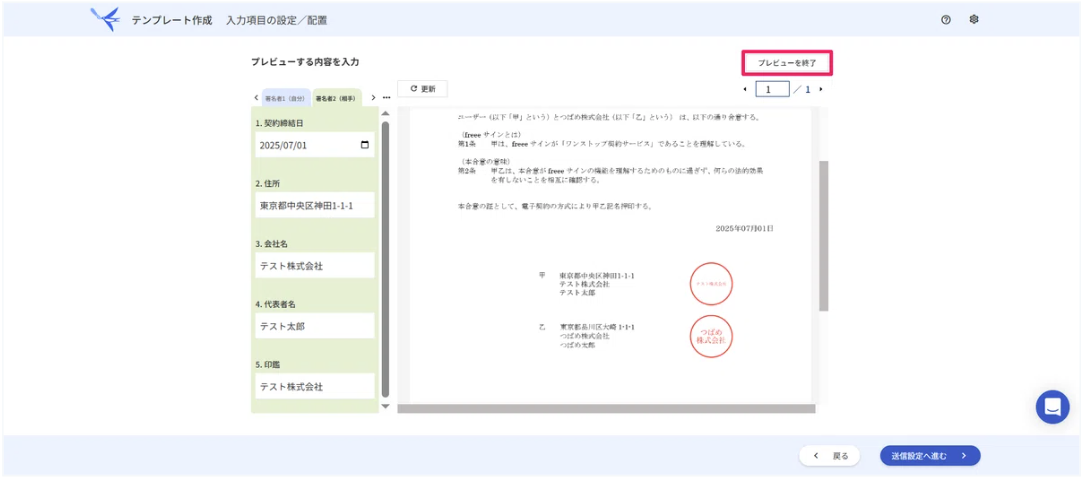The height and width of the screenshot is (479, 1083).
Task: Click 送信設定へ進む button
Action: click(930, 456)
